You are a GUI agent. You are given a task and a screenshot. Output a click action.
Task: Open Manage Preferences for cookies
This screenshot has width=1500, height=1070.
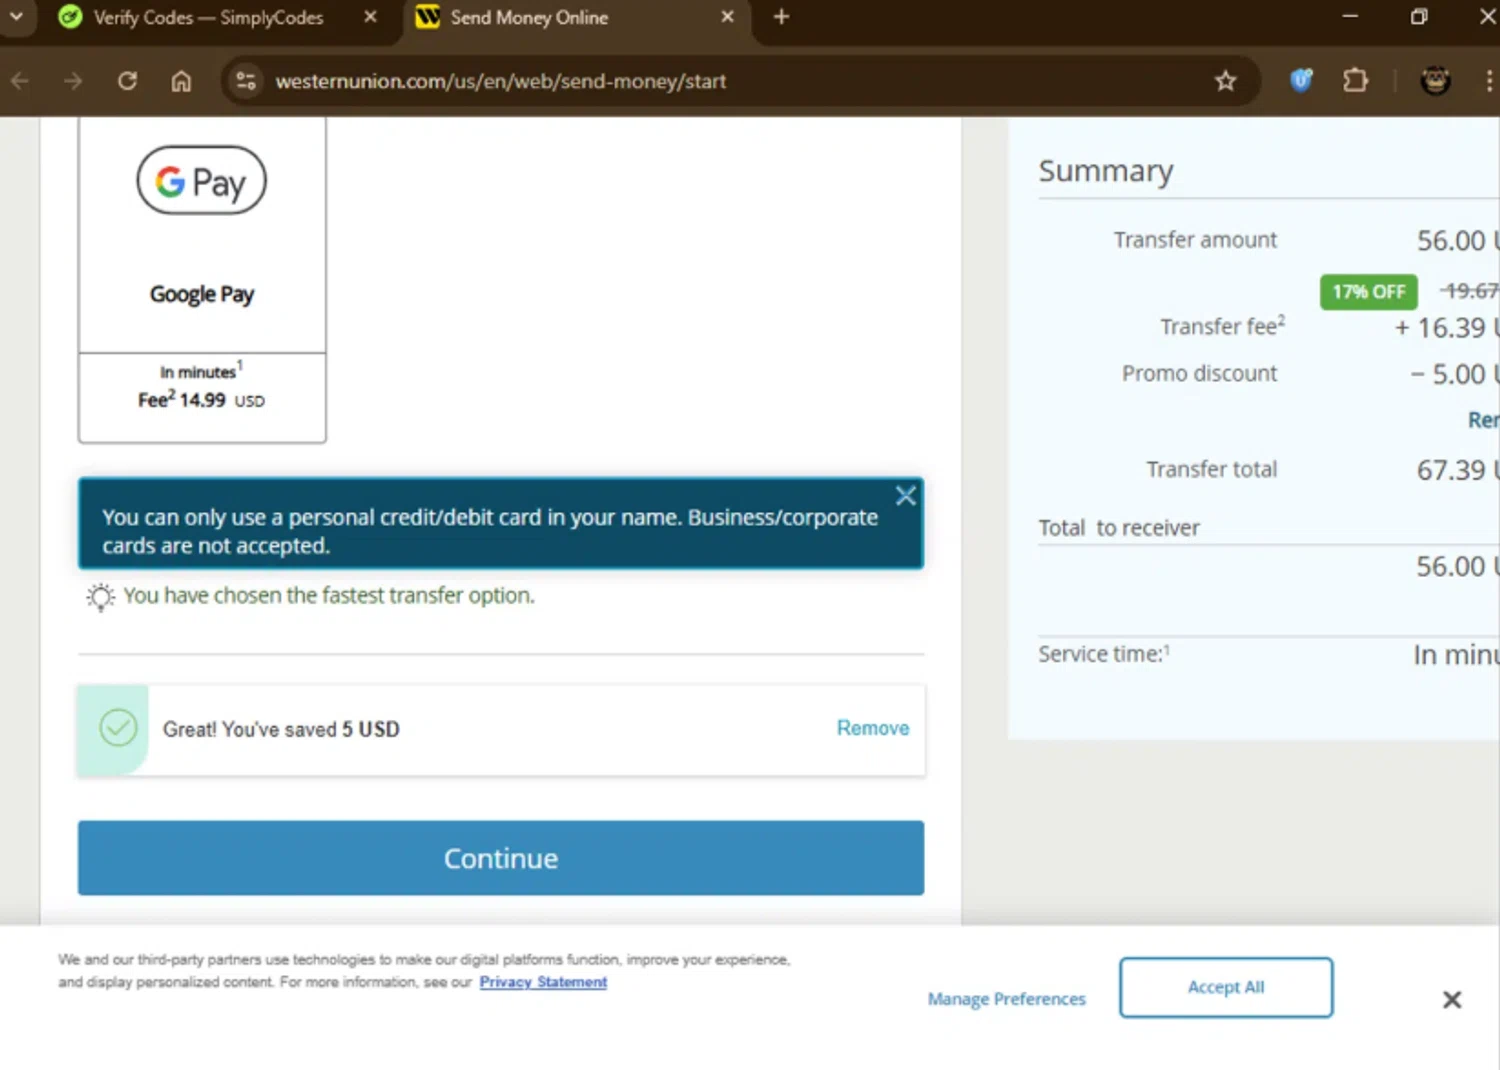[x=1006, y=999]
